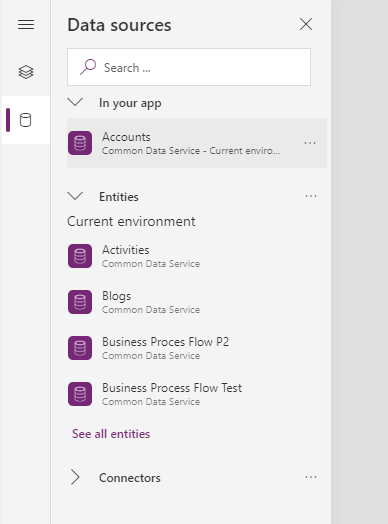The width and height of the screenshot is (388, 524).
Task: Click the Accounts database icon
Action: click(x=80, y=143)
